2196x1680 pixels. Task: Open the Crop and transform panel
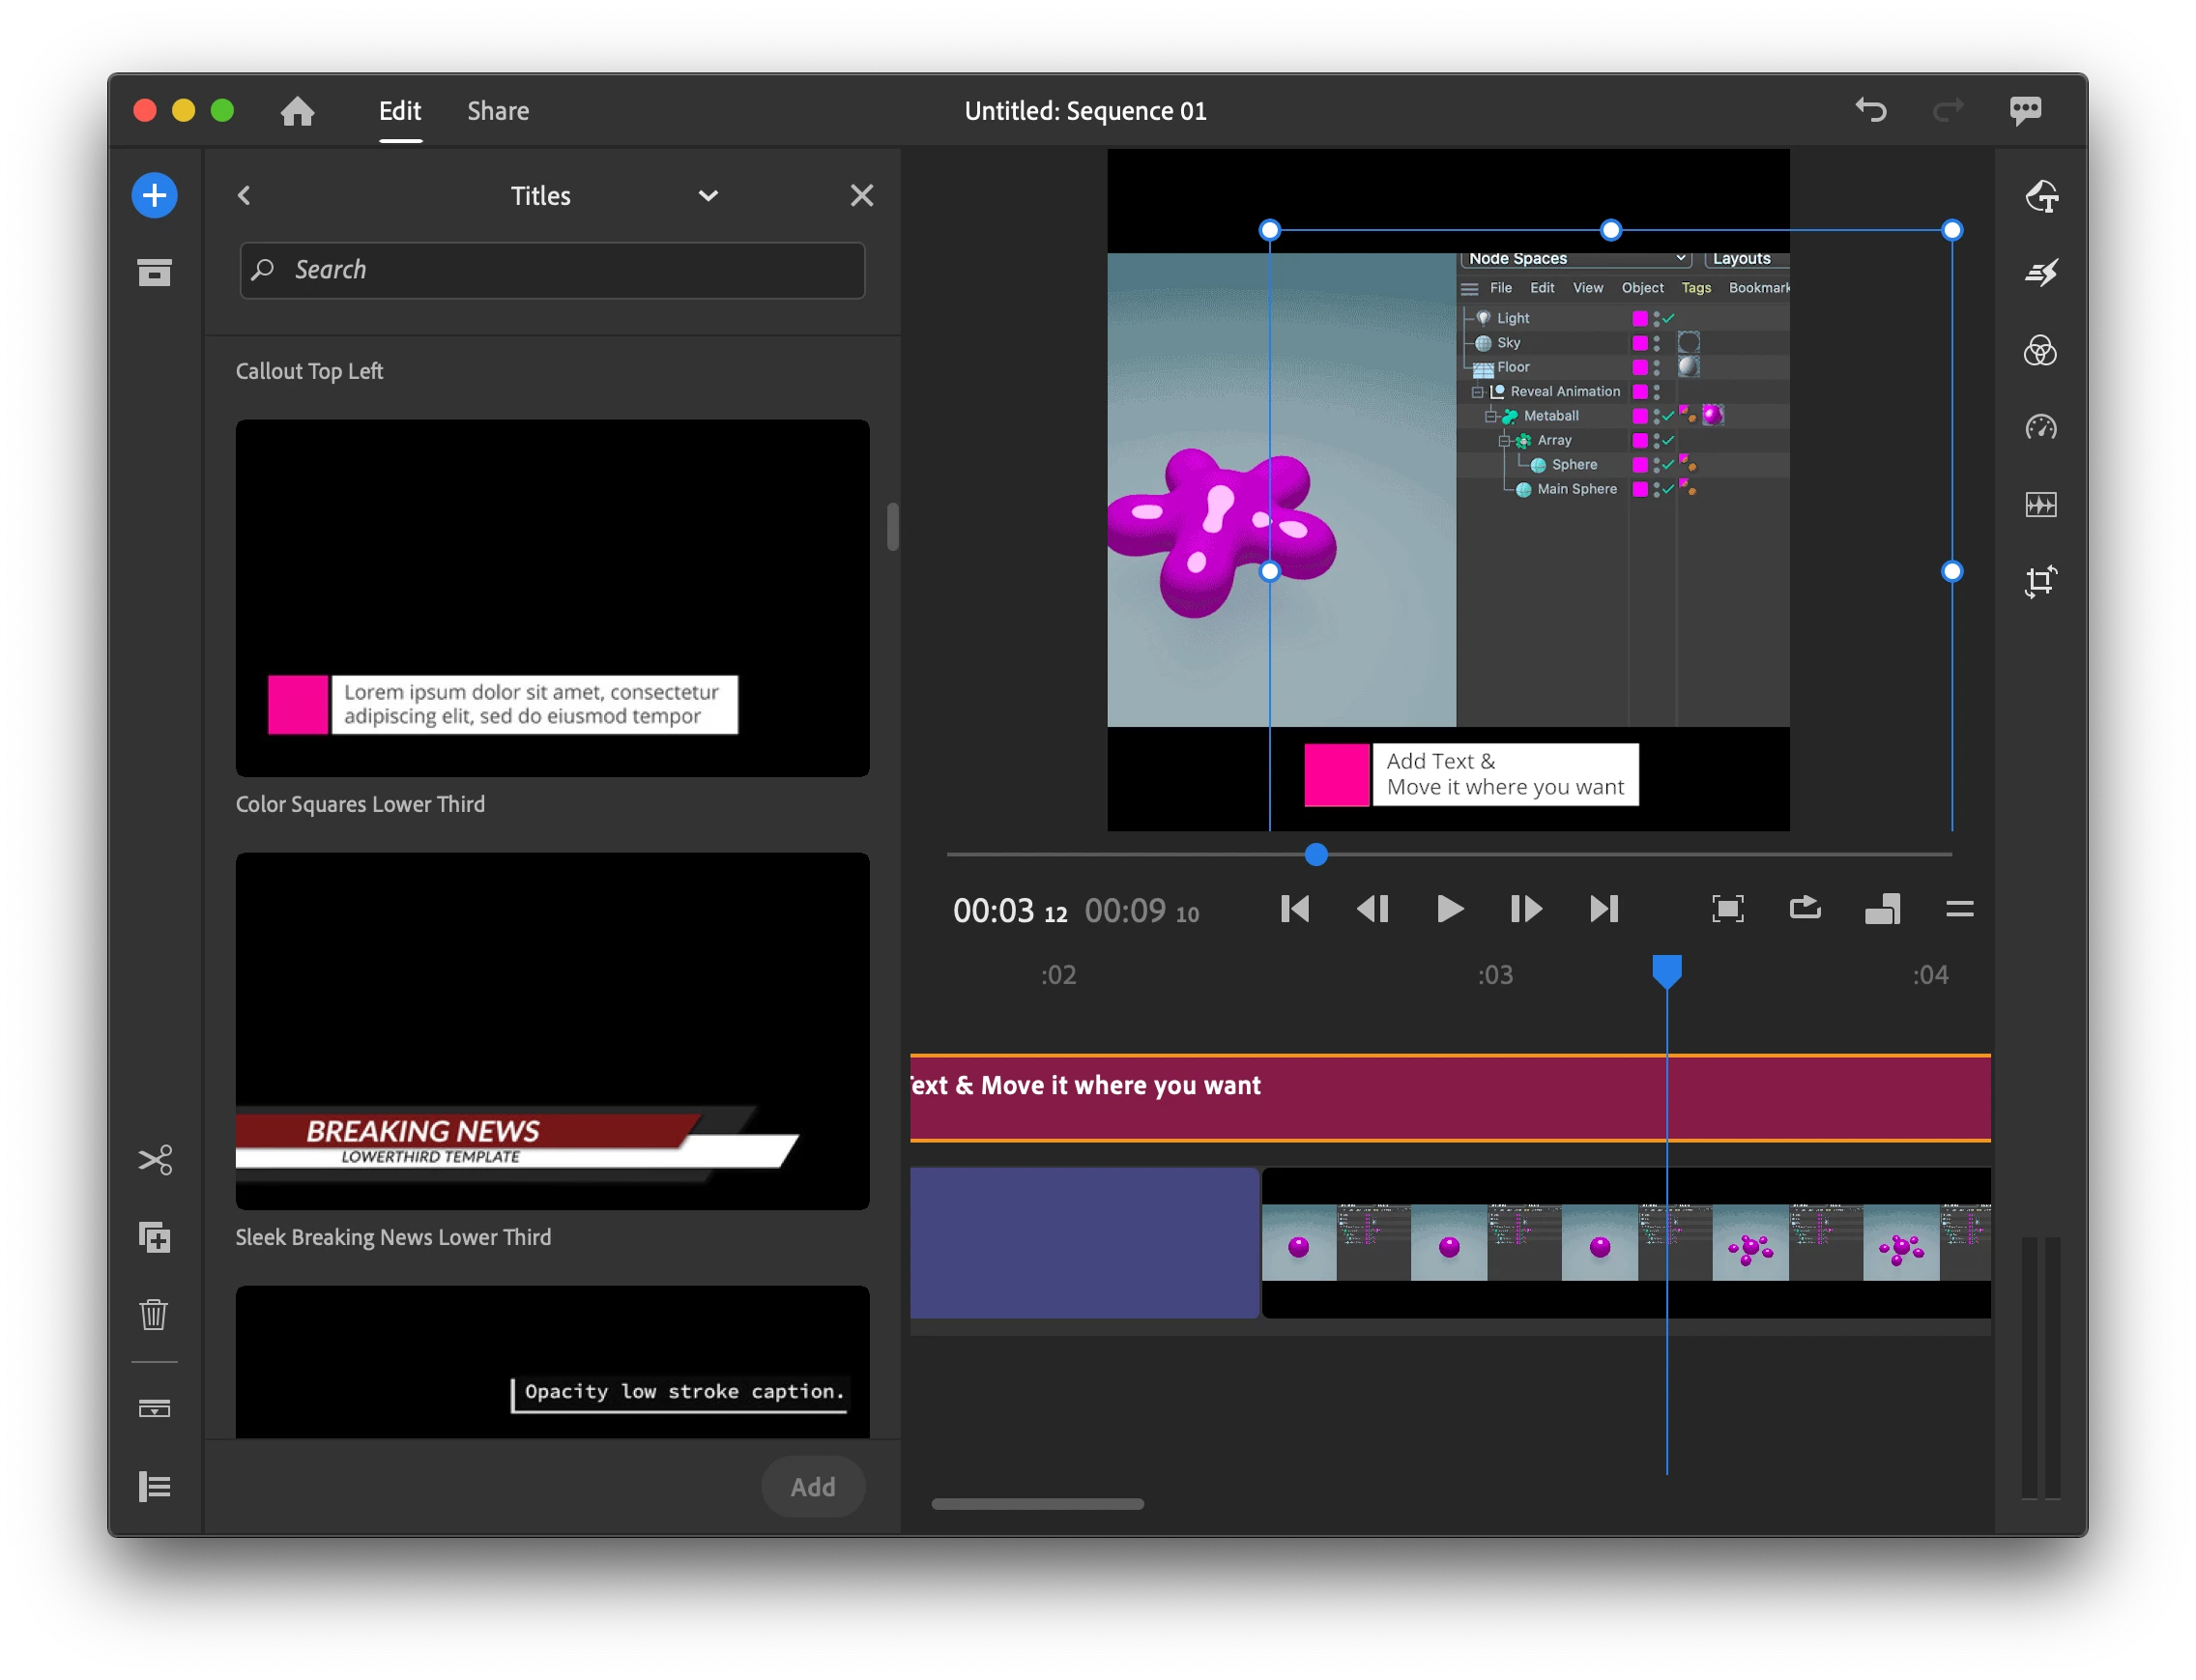[x=2040, y=581]
